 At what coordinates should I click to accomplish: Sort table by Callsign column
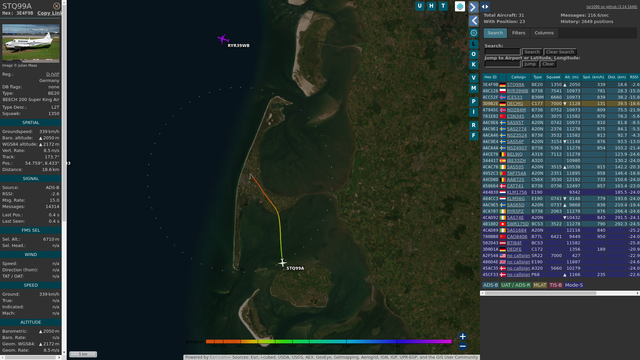518,77
